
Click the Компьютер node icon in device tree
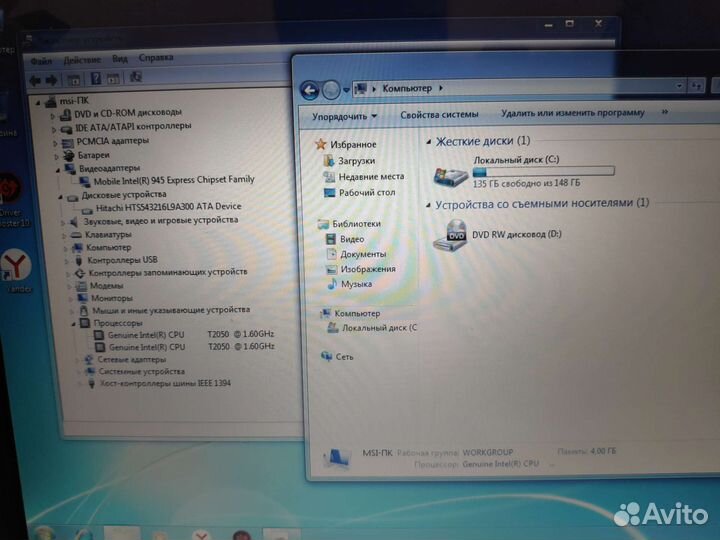pos(78,248)
